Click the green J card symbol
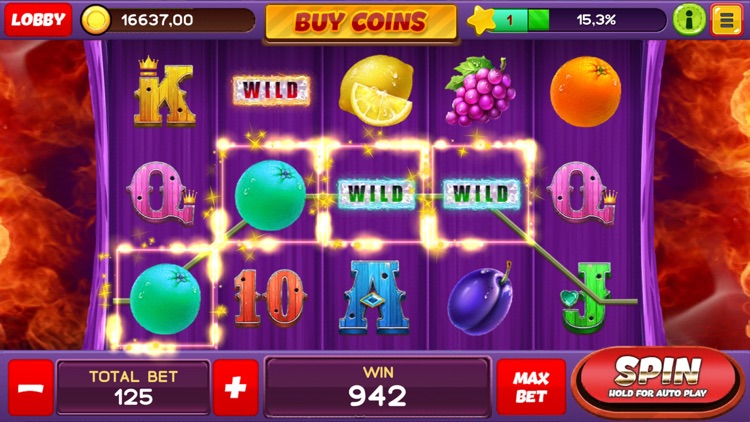This screenshot has height=422, width=750. pos(586,297)
